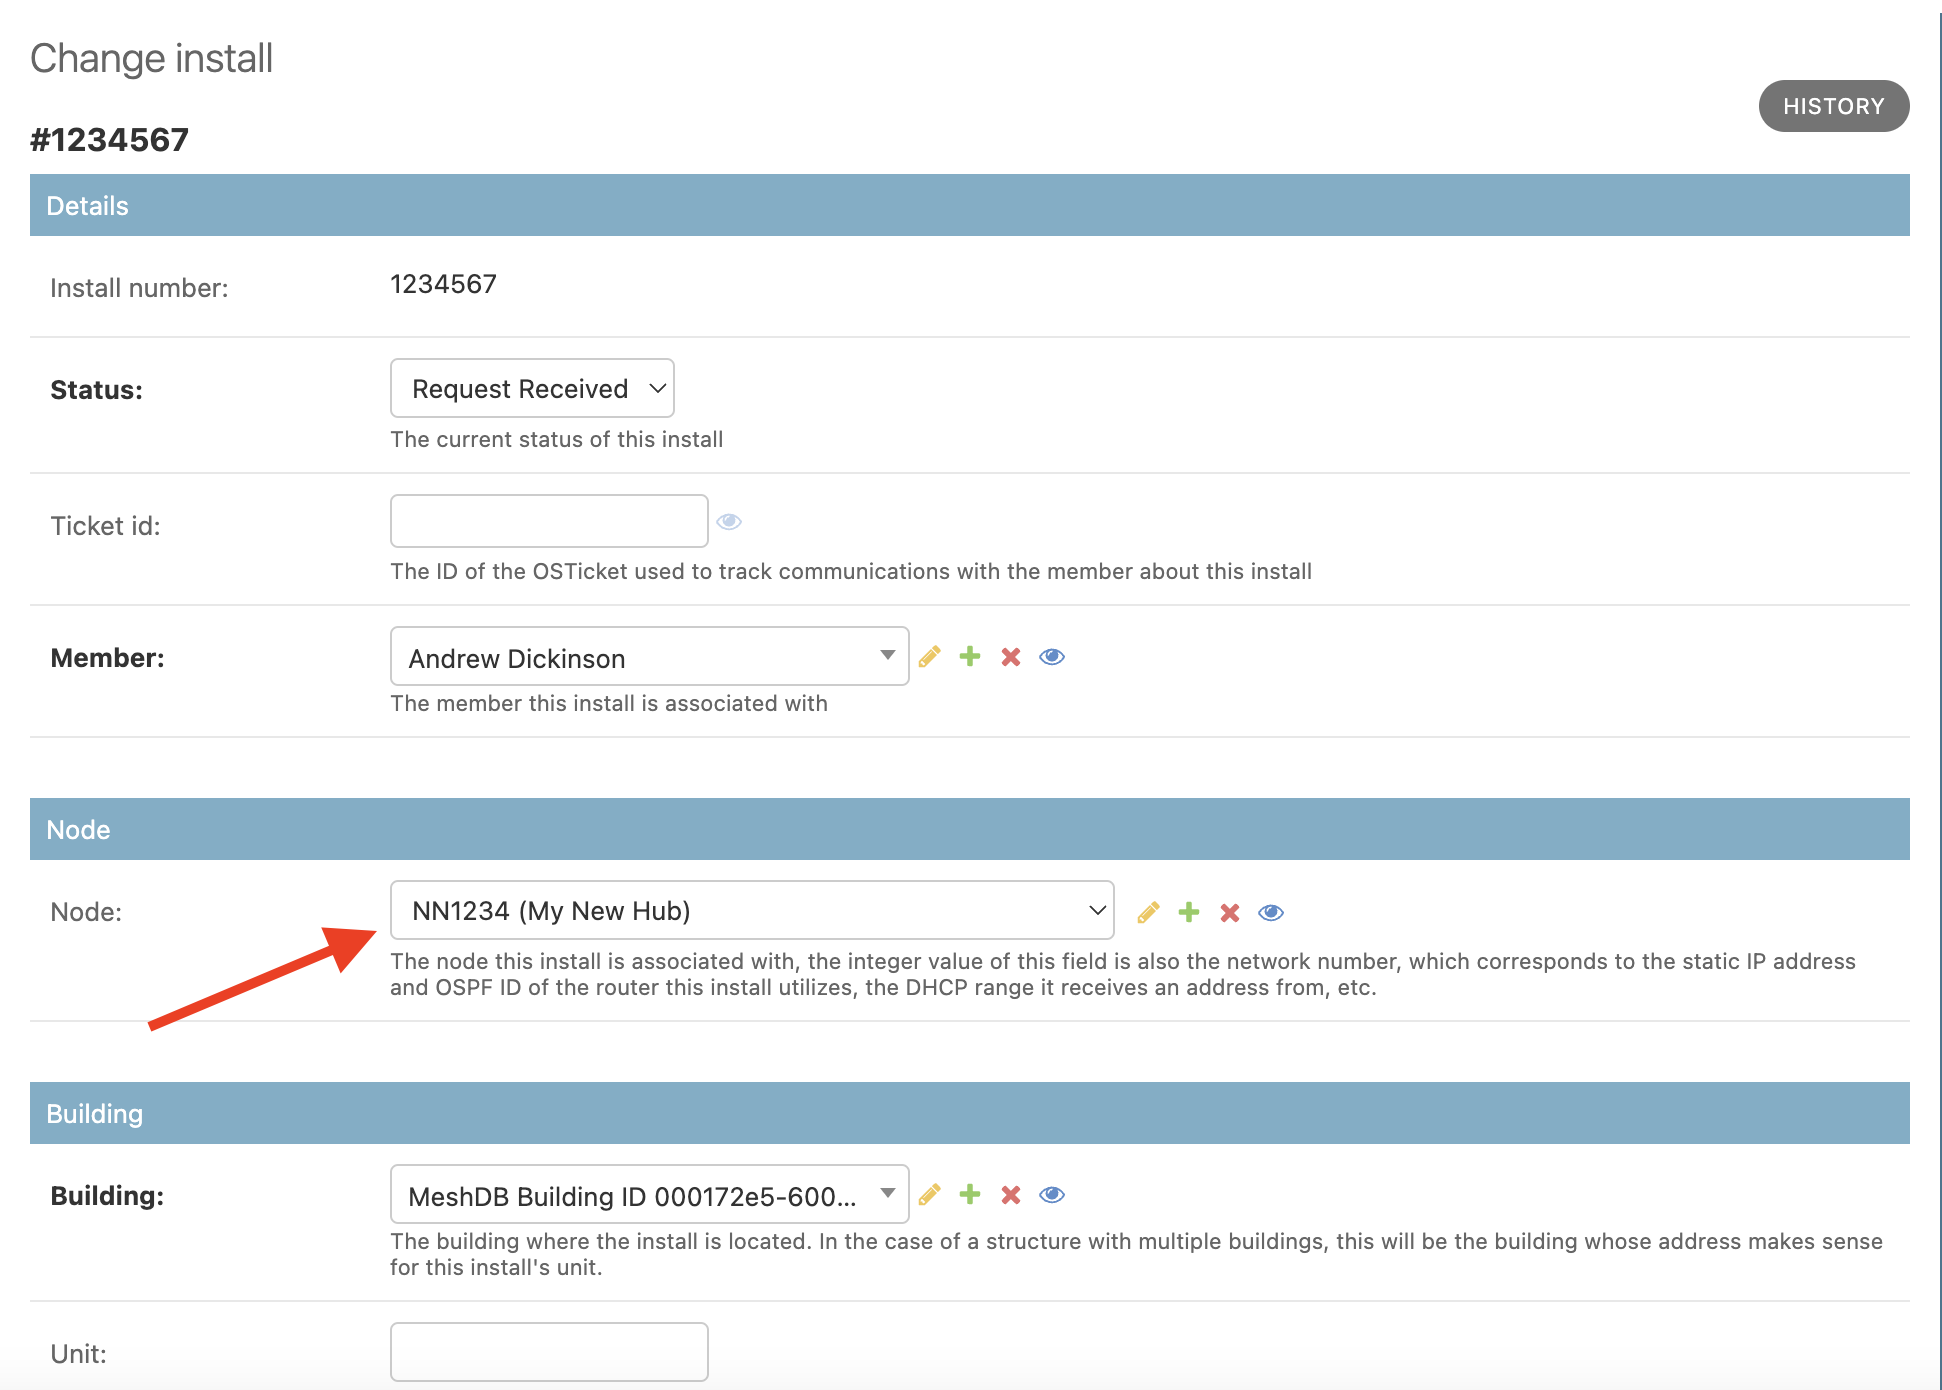Edit the selected Node with the pencil icon

(x=1149, y=912)
